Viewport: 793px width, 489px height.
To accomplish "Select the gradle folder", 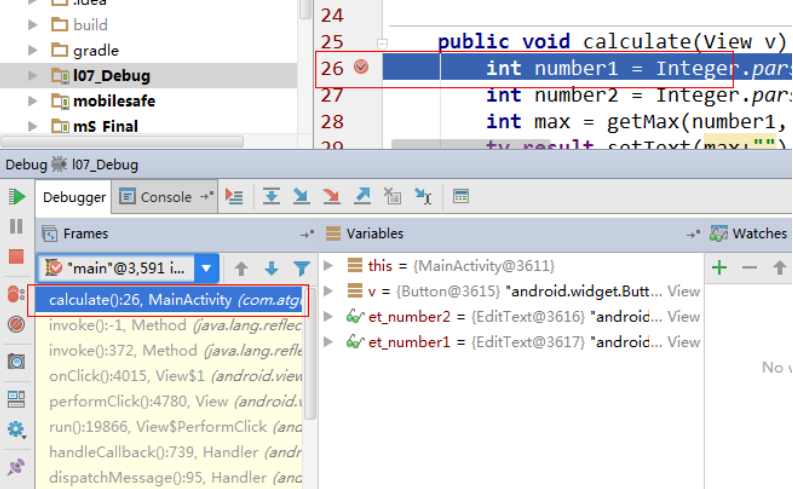I will pyautogui.click(x=96, y=51).
